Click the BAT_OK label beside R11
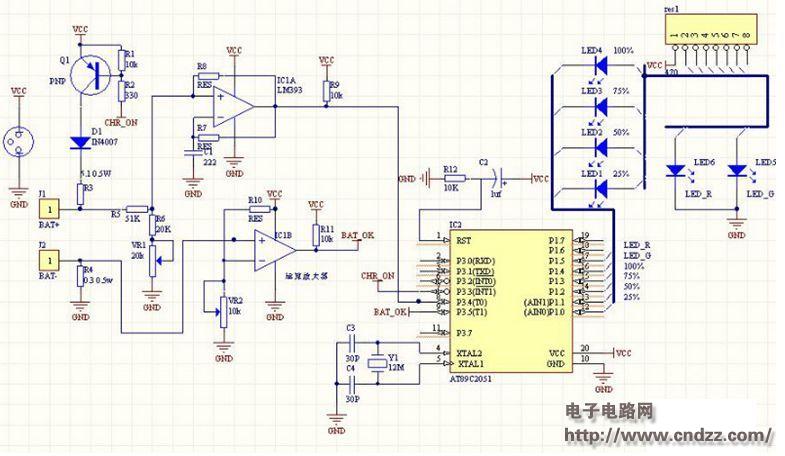This screenshot has width=785, height=456. point(357,235)
